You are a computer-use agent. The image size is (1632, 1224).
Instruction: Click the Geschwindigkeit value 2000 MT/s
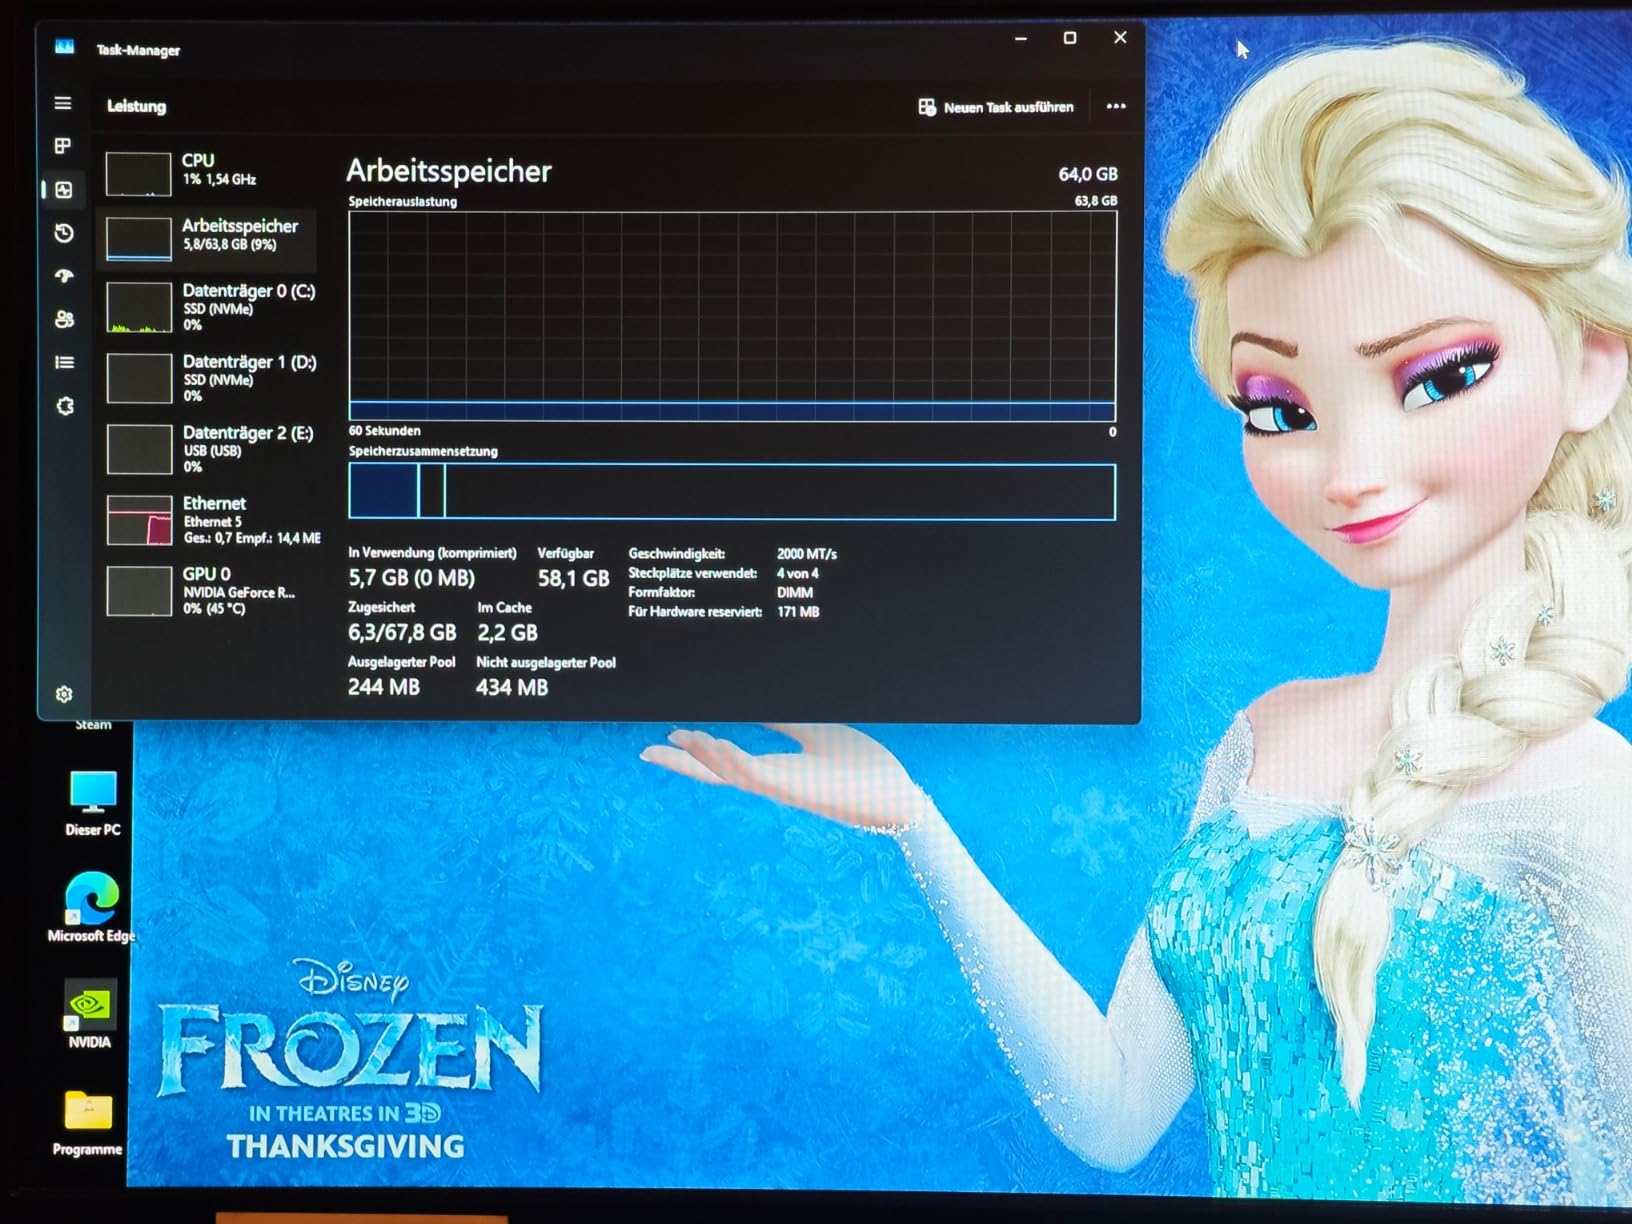pos(807,554)
